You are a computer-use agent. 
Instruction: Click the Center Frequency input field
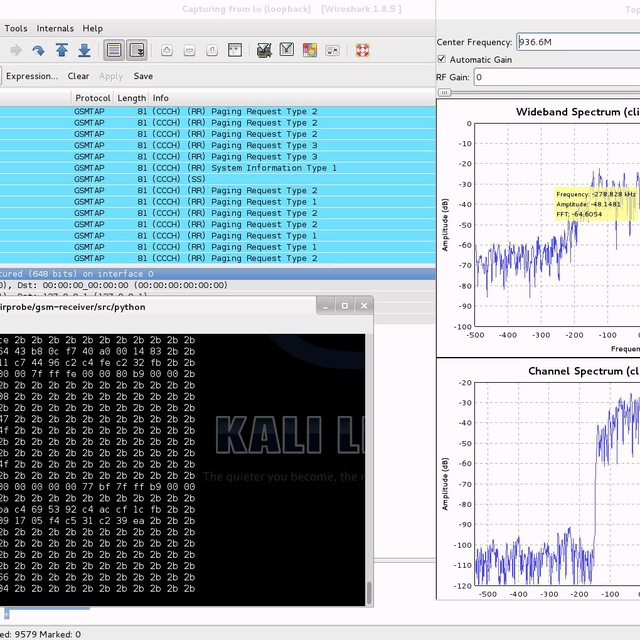tap(578, 42)
